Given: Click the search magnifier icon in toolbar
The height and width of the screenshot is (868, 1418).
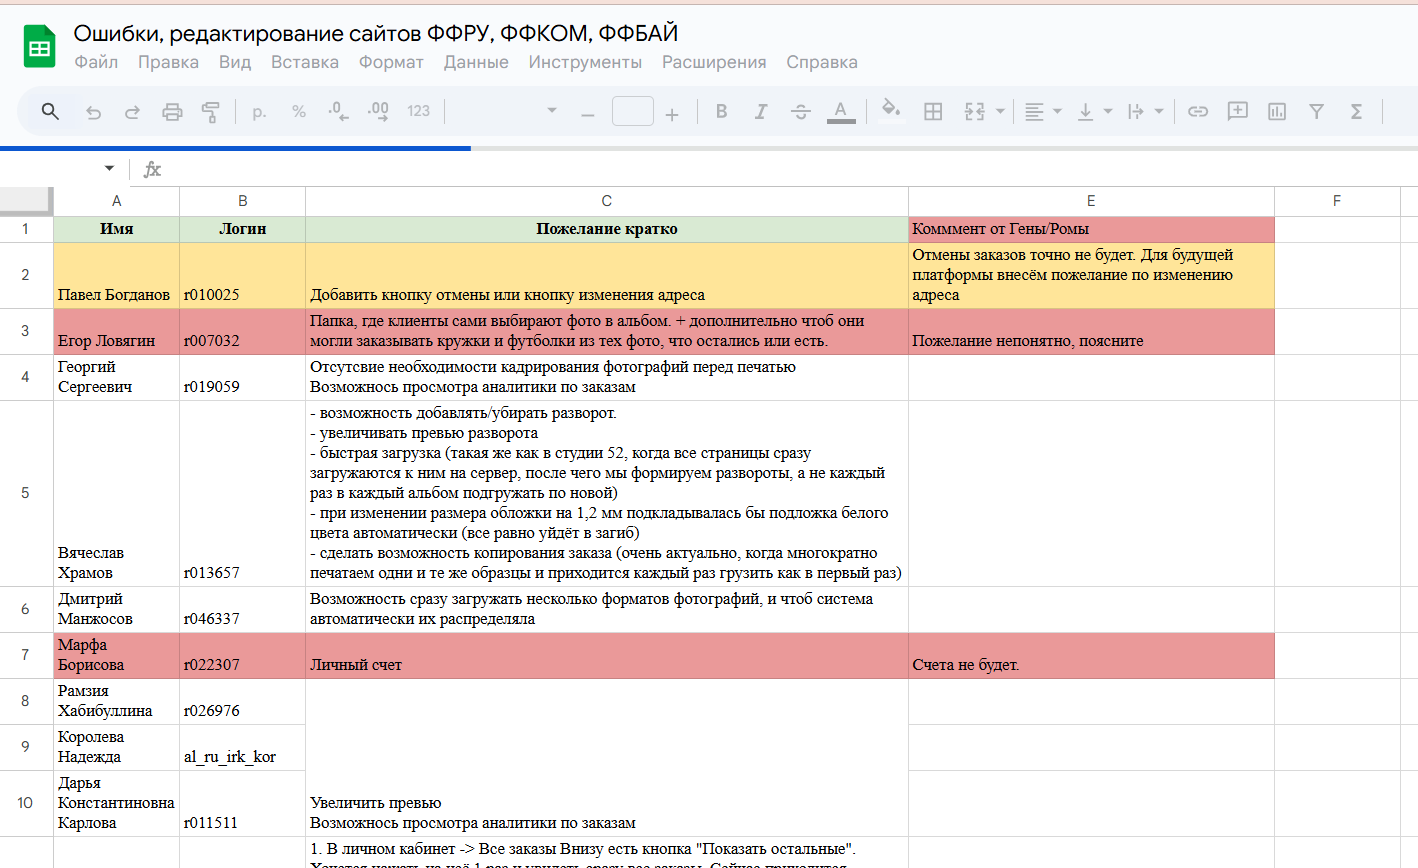Looking at the screenshot, I should 50,111.
